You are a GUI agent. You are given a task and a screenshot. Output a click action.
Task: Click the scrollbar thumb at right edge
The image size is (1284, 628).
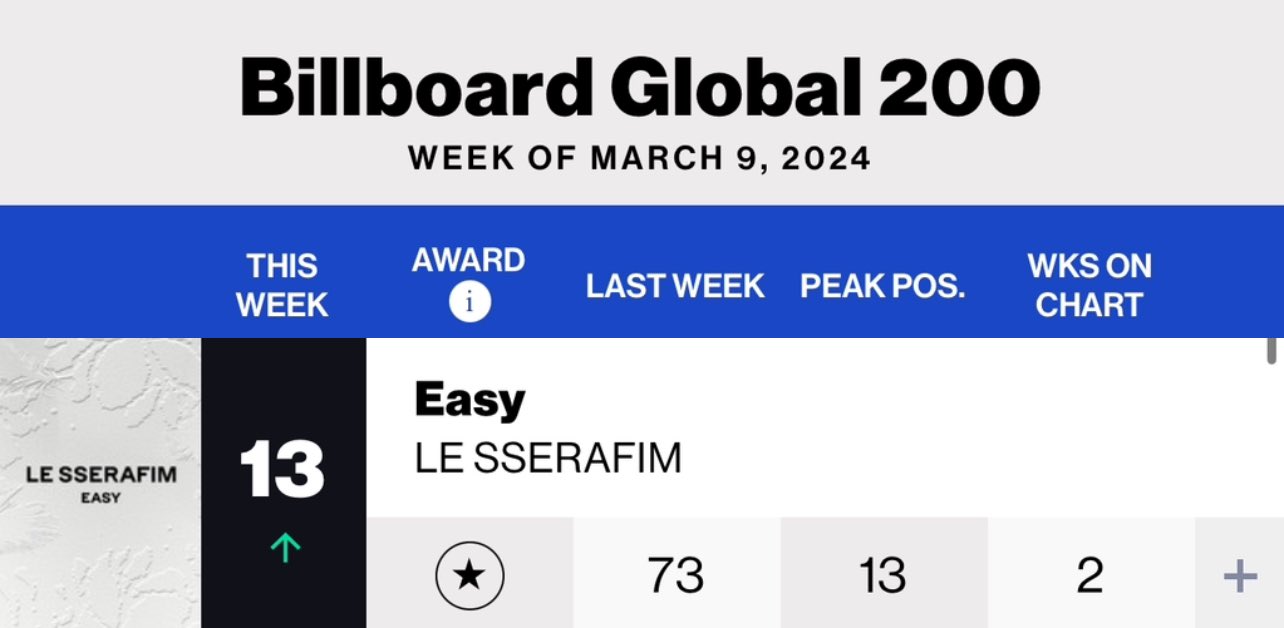(x=1272, y=351)
